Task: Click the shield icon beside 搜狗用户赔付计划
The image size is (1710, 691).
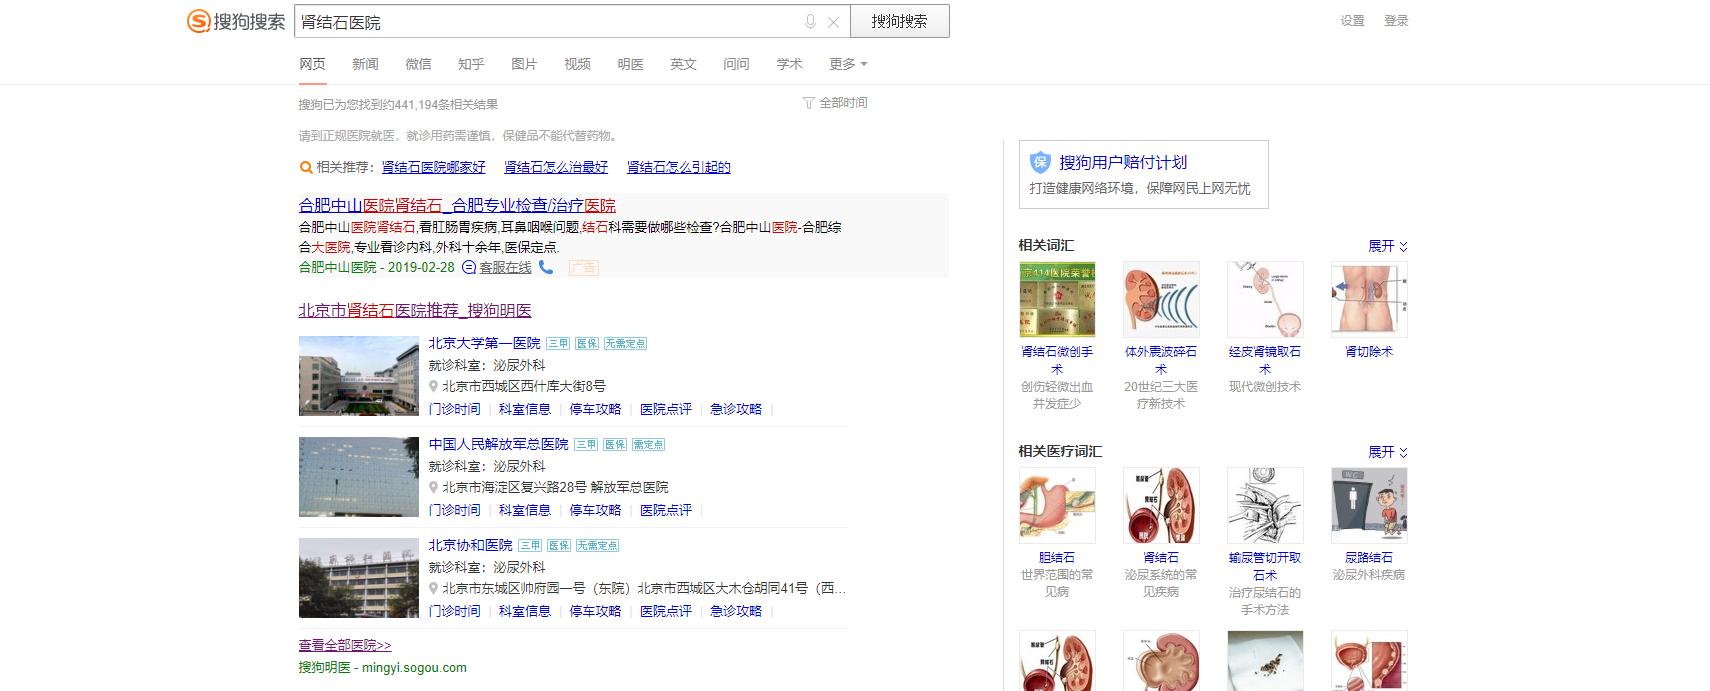Action: pos(1041,162)
